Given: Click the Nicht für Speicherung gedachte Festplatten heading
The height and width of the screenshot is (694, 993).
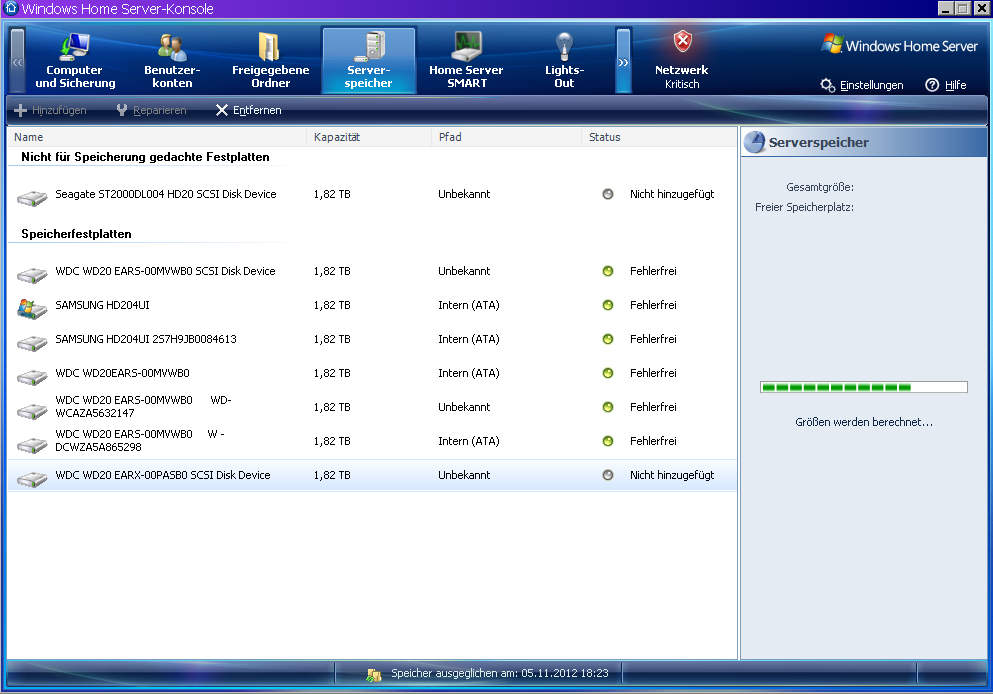Looking at the screenshot, I should [145, 157].
